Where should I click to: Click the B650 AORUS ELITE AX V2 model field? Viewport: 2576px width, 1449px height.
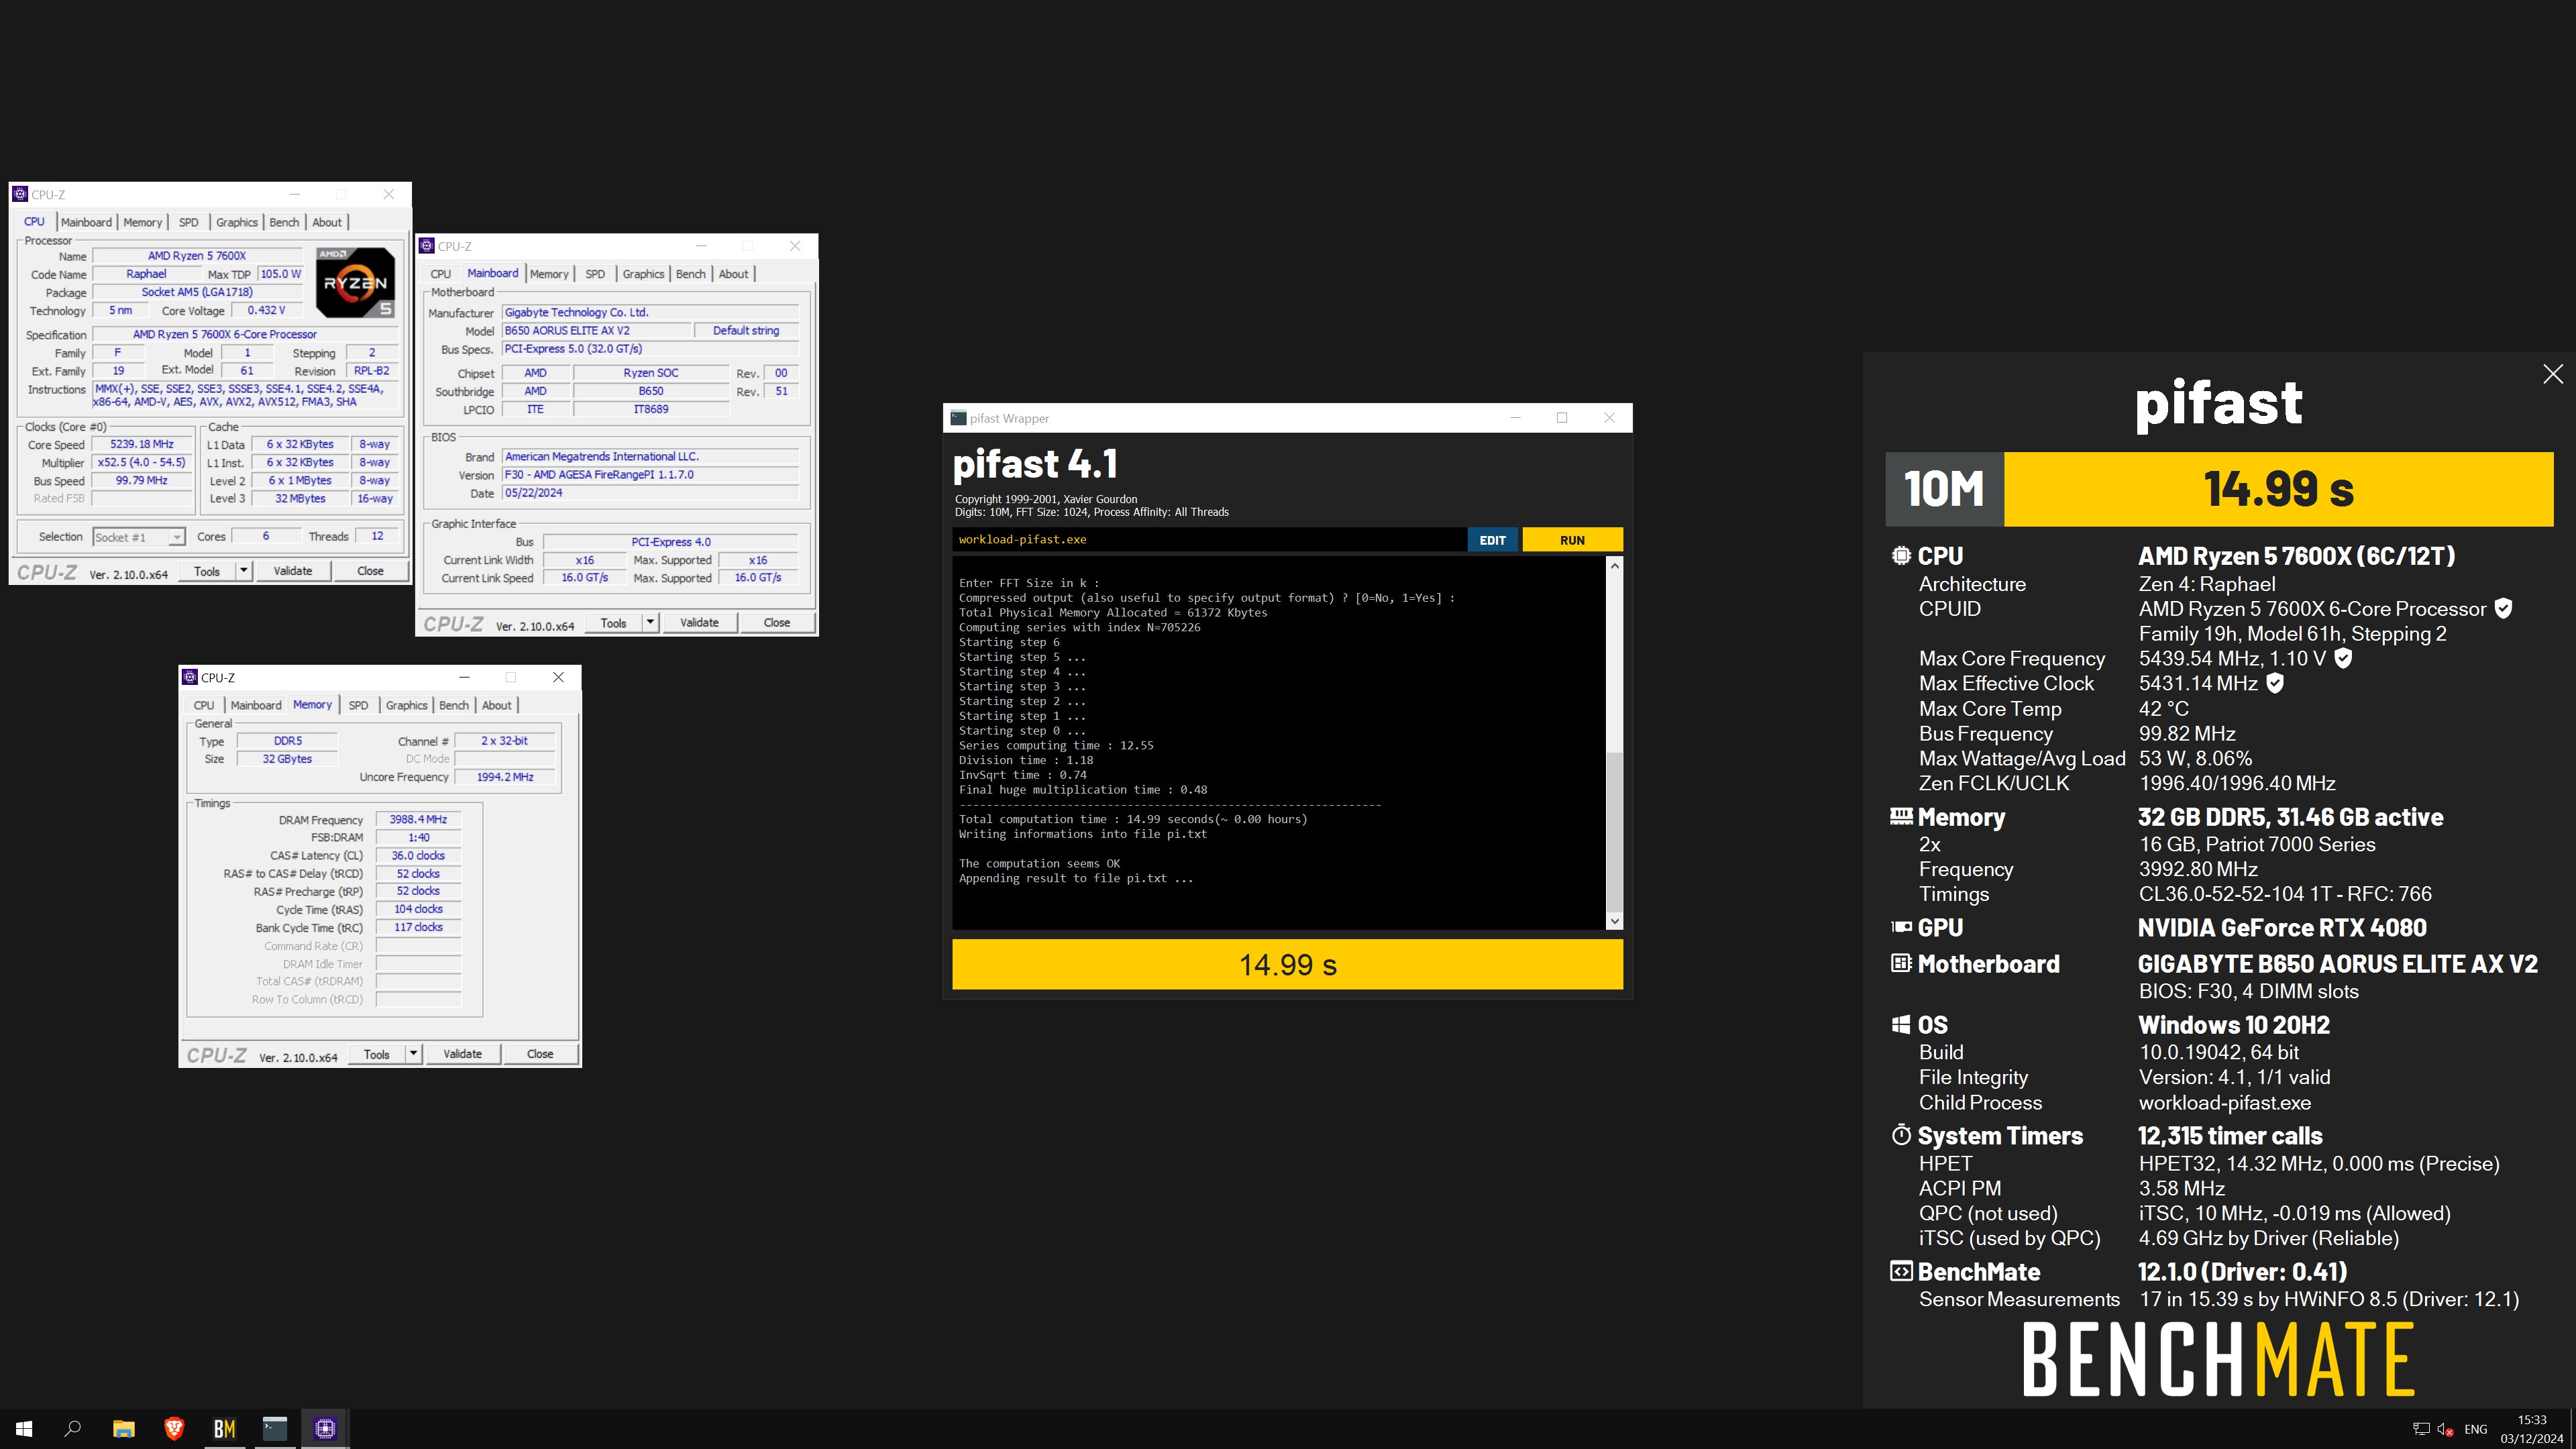click(x=597, y=331)
